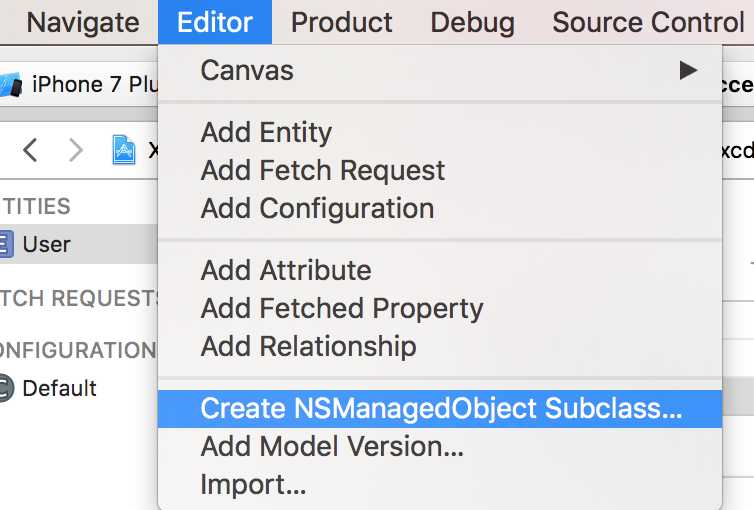754x510 pixels.
Task: Open the Navigate menu
Action: click(83, 23)
